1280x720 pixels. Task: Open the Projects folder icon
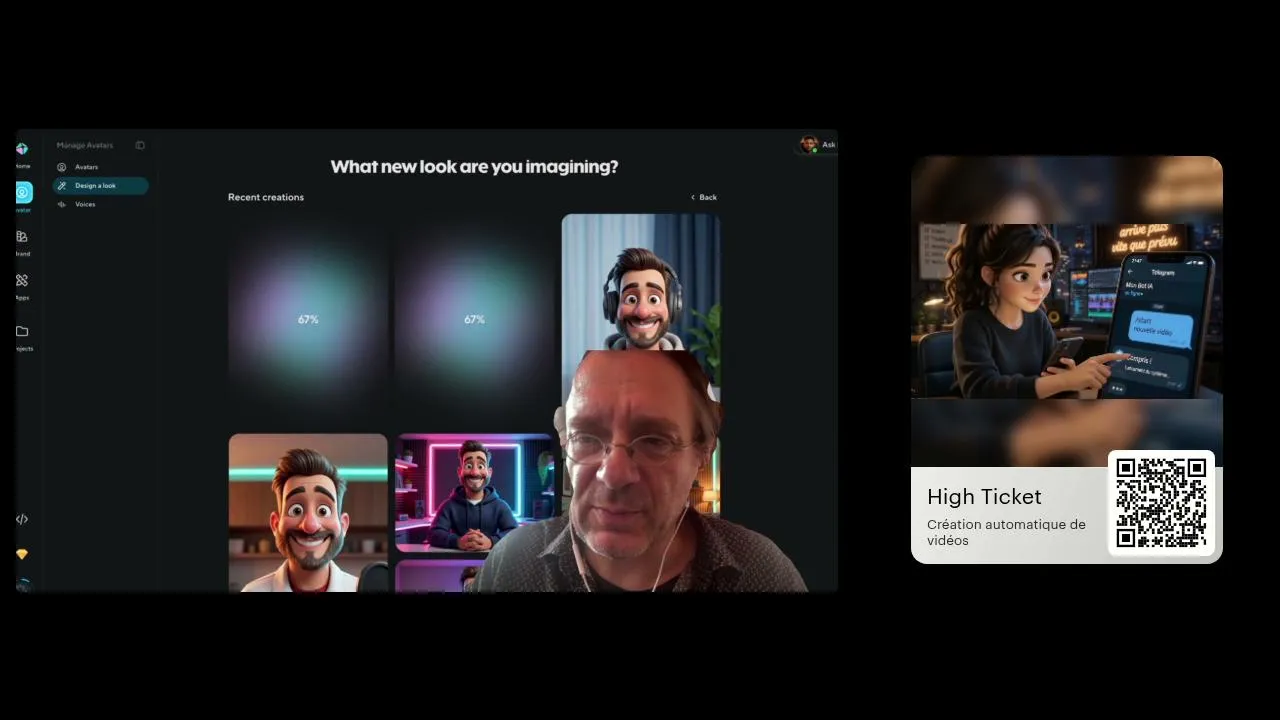click(22, 331)
